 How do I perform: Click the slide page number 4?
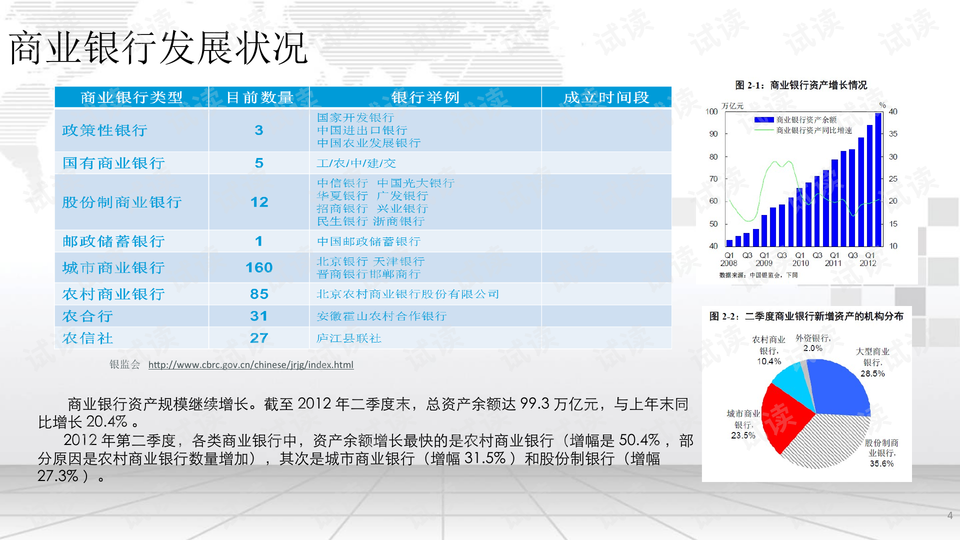pyautogui.click(x=949, y=515)
